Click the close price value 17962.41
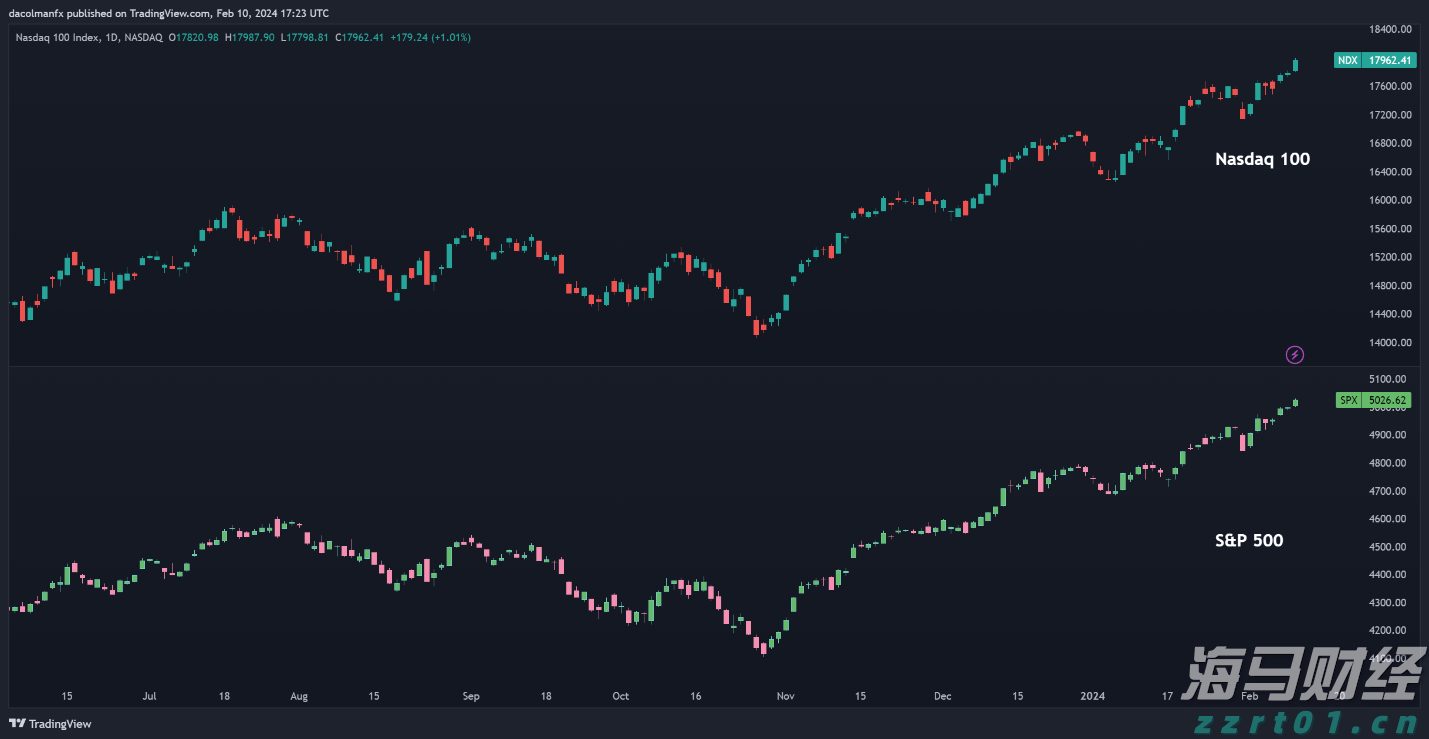The height and width of the screenshot is (739, 1429). tap(358, 36)
